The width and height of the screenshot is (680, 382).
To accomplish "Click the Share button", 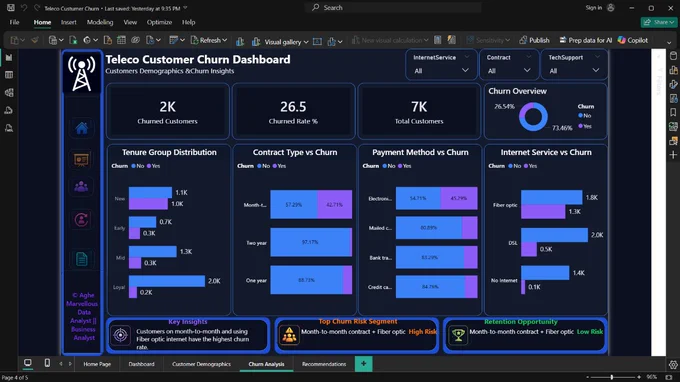I will pyautogui.click(x=659, y=22).
